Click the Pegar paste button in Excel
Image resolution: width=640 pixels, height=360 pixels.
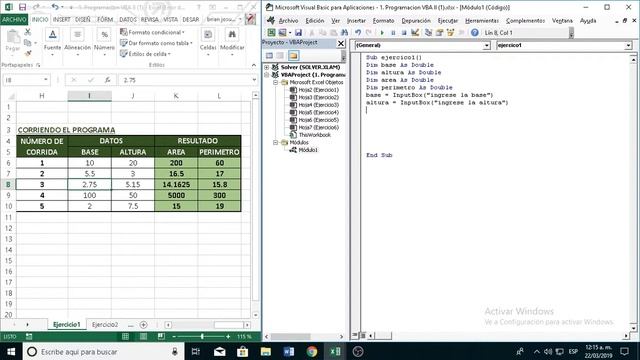click(13, 41)
